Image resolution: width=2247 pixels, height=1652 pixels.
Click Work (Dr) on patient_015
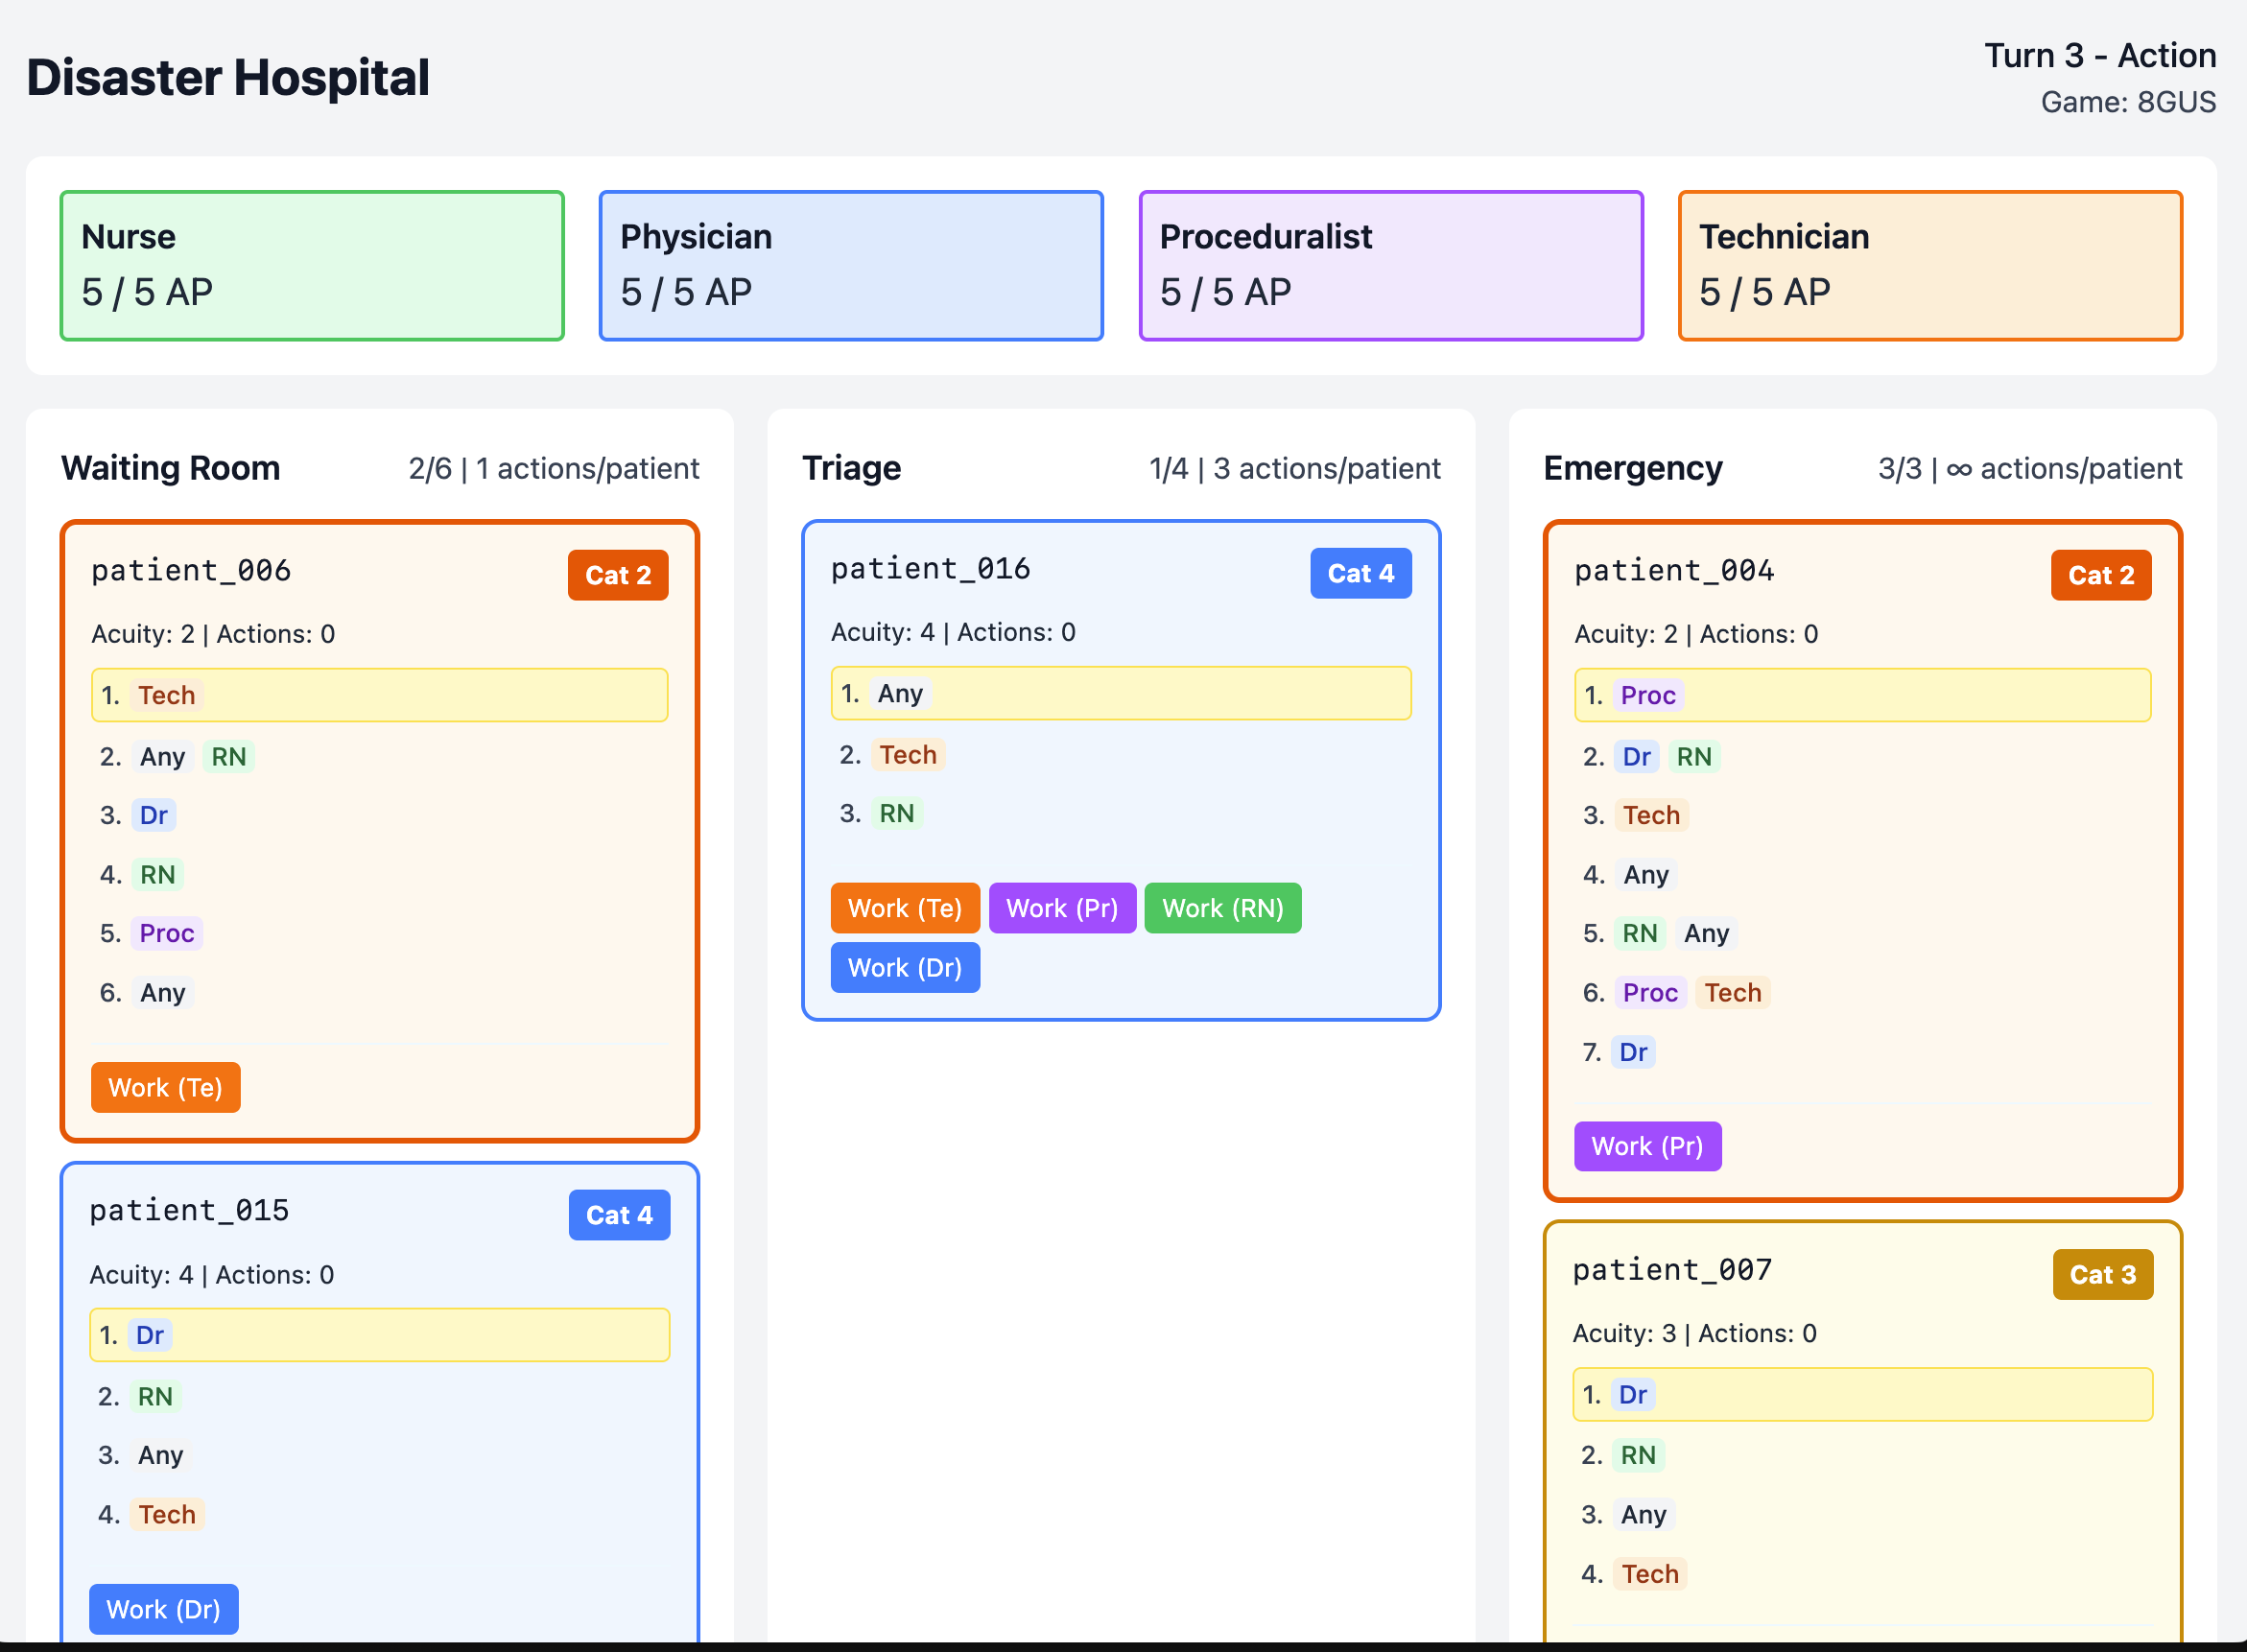click(163, 1609)
